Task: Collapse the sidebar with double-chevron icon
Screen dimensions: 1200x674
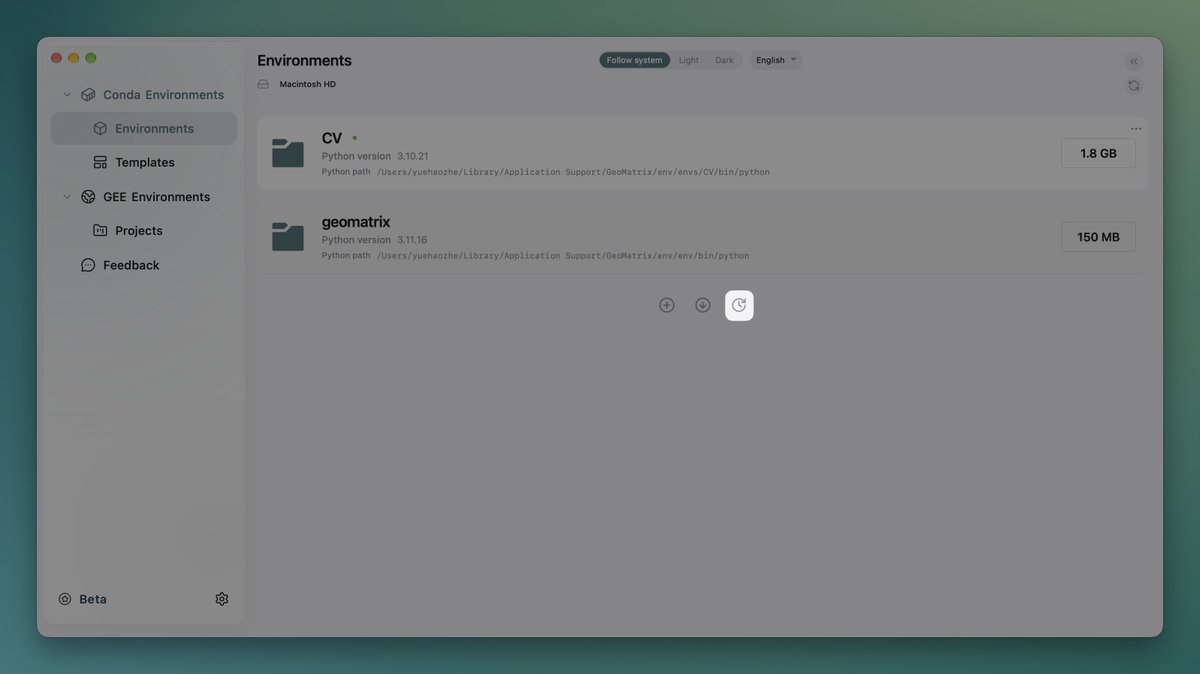Action: (x=1133, y=61)
